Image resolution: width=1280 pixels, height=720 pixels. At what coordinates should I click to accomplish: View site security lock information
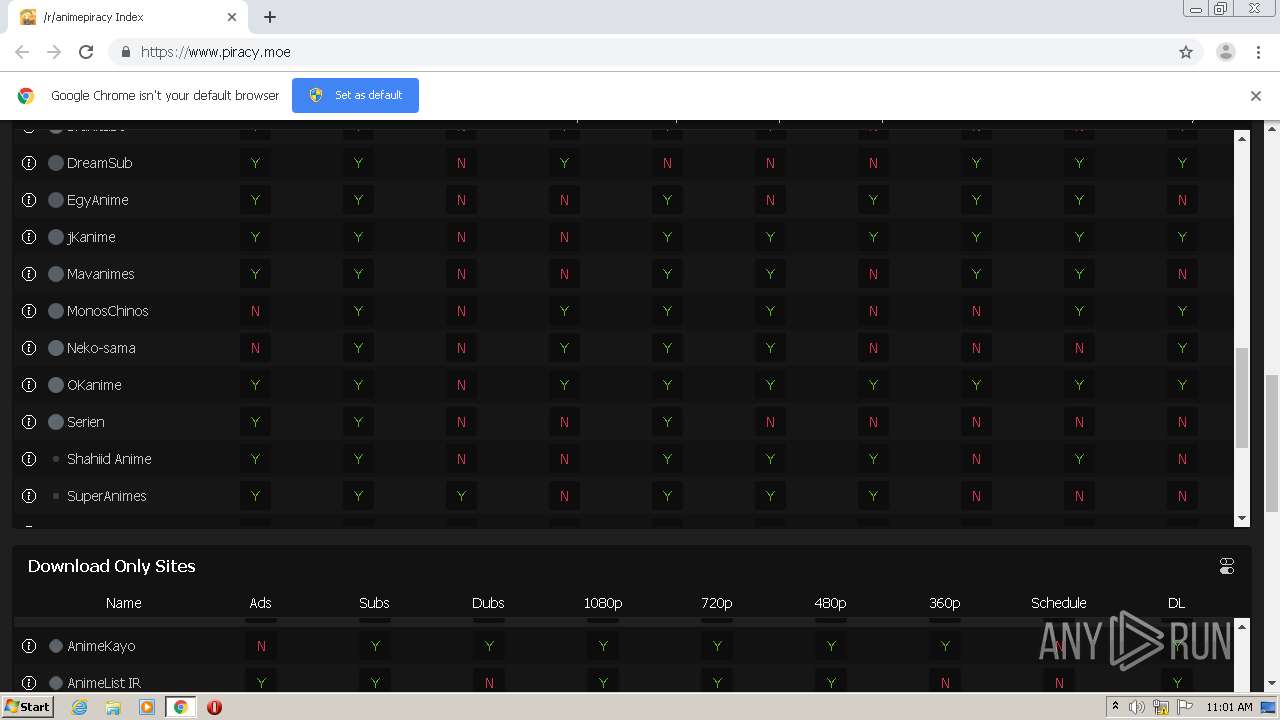pos(125,52)
